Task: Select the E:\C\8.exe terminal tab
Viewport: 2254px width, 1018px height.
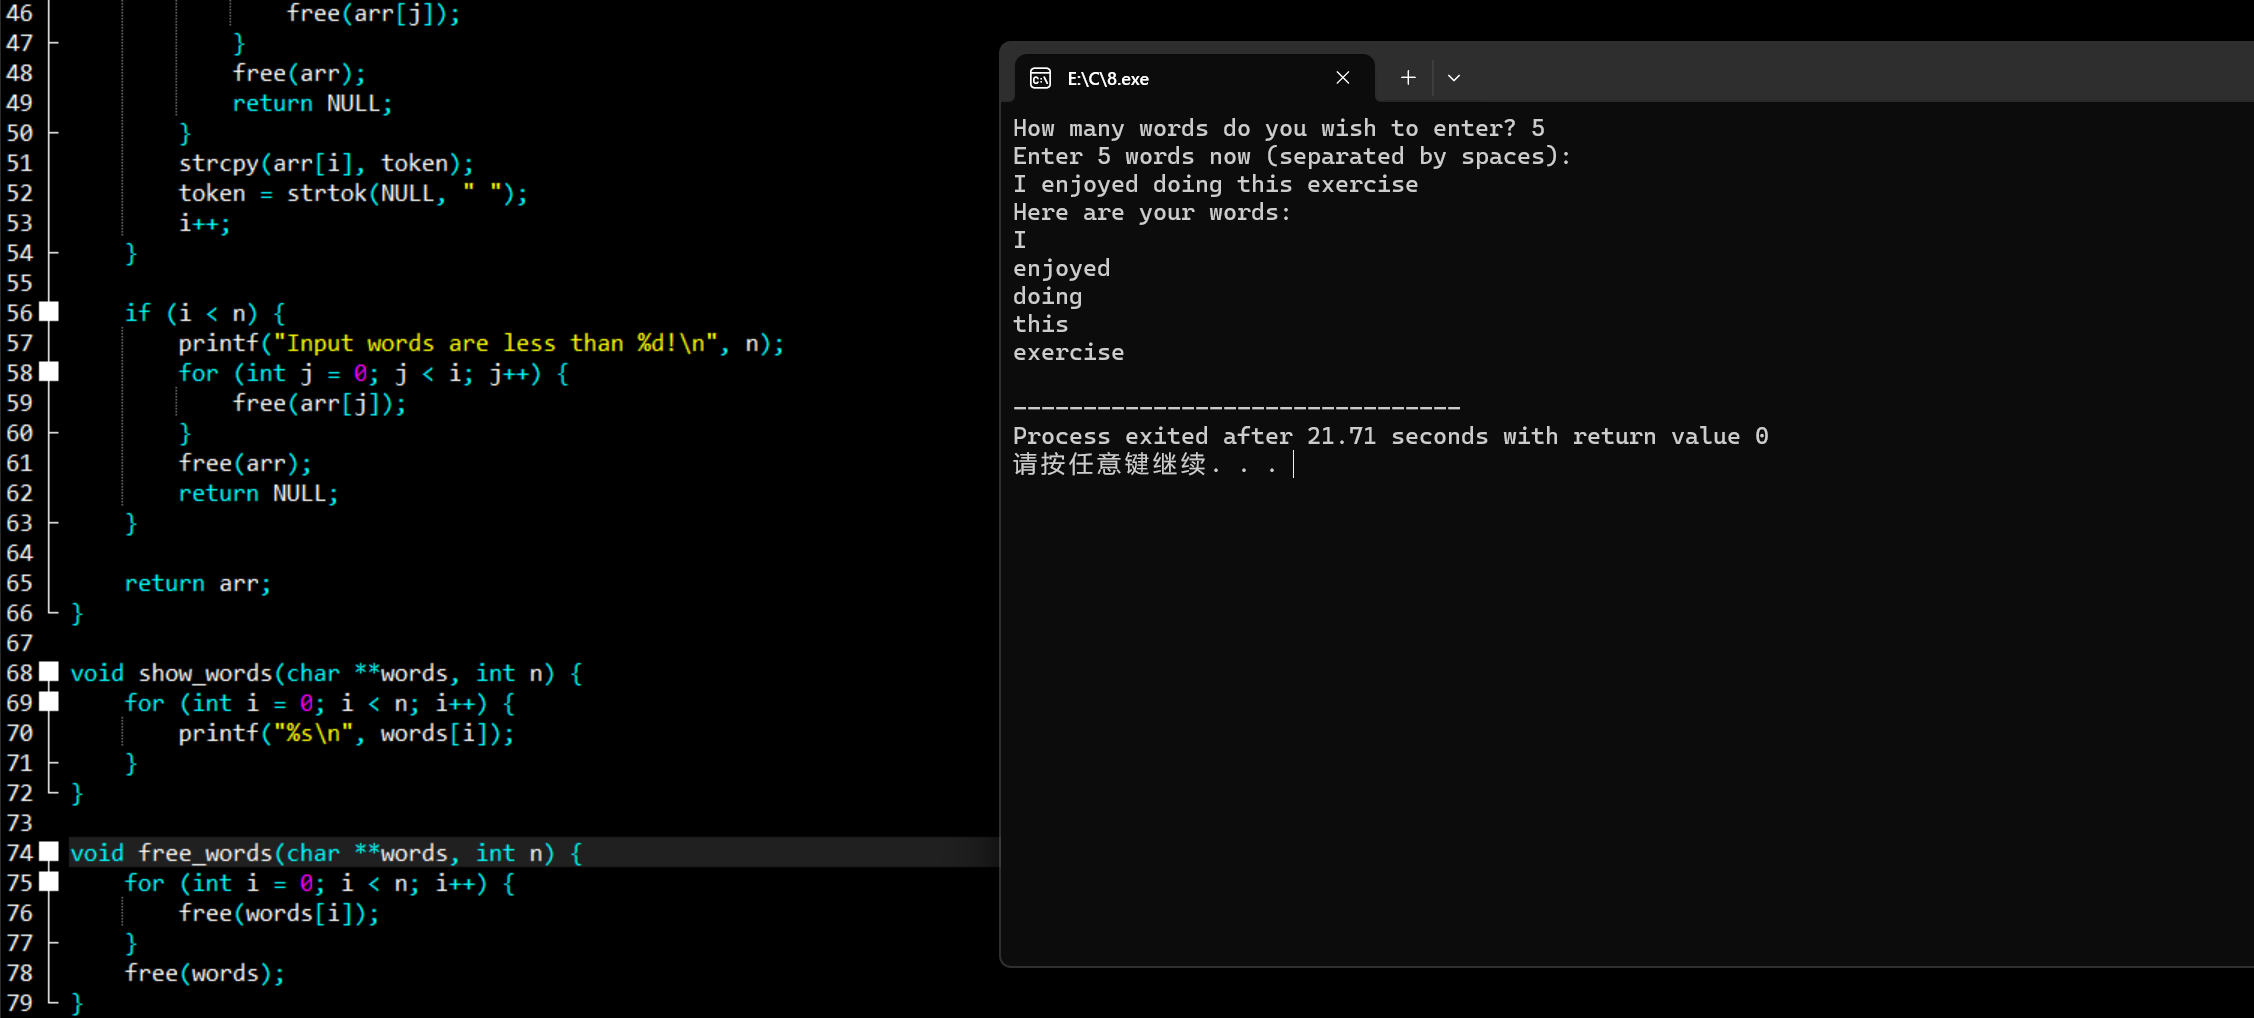Action: coord(1195,78)
